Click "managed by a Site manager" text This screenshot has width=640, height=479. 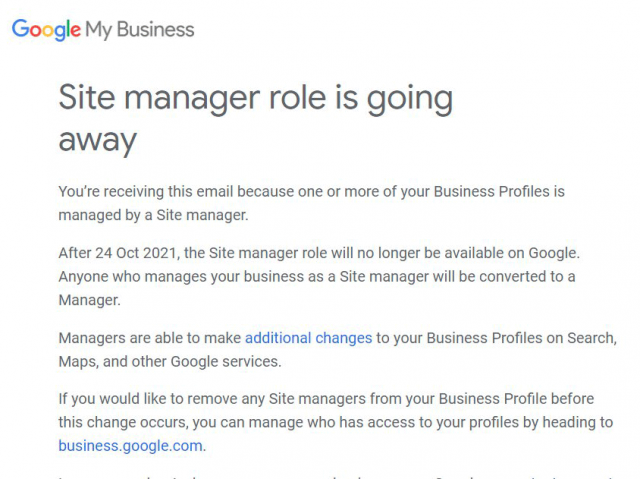(x=151, y=213)
